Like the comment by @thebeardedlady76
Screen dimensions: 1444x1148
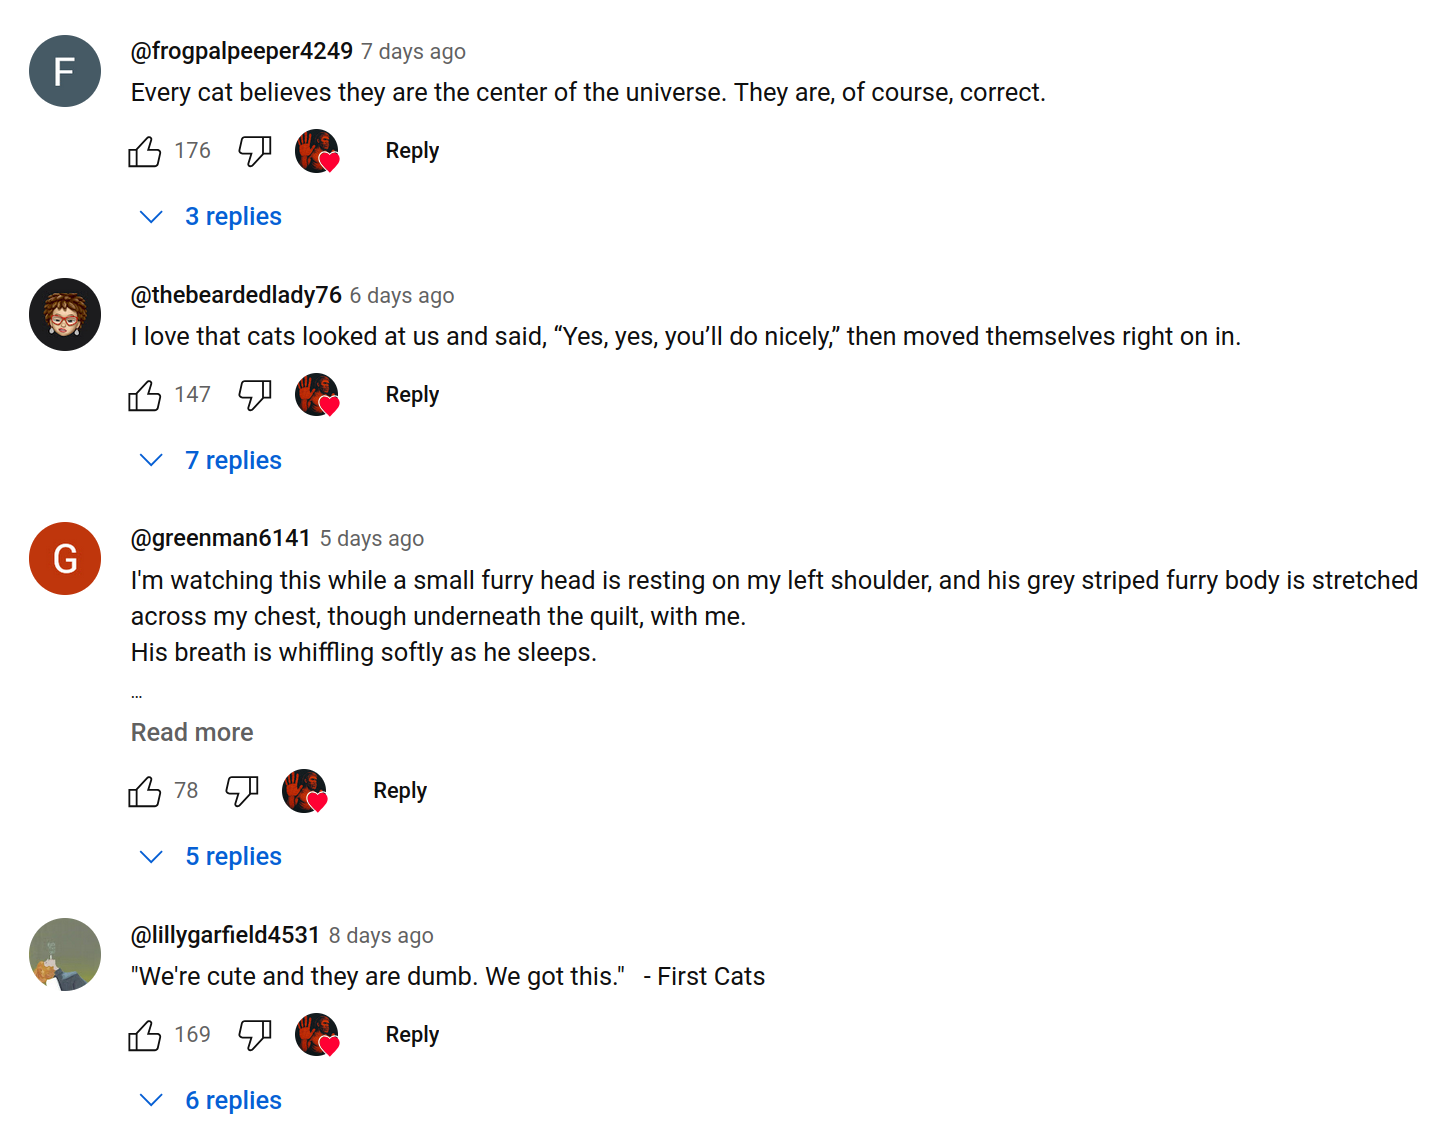click(145, 395)
